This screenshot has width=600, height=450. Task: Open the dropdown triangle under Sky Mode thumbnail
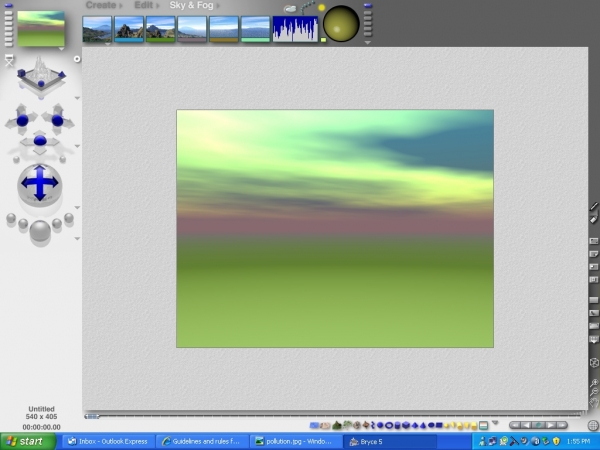point(108,44)
